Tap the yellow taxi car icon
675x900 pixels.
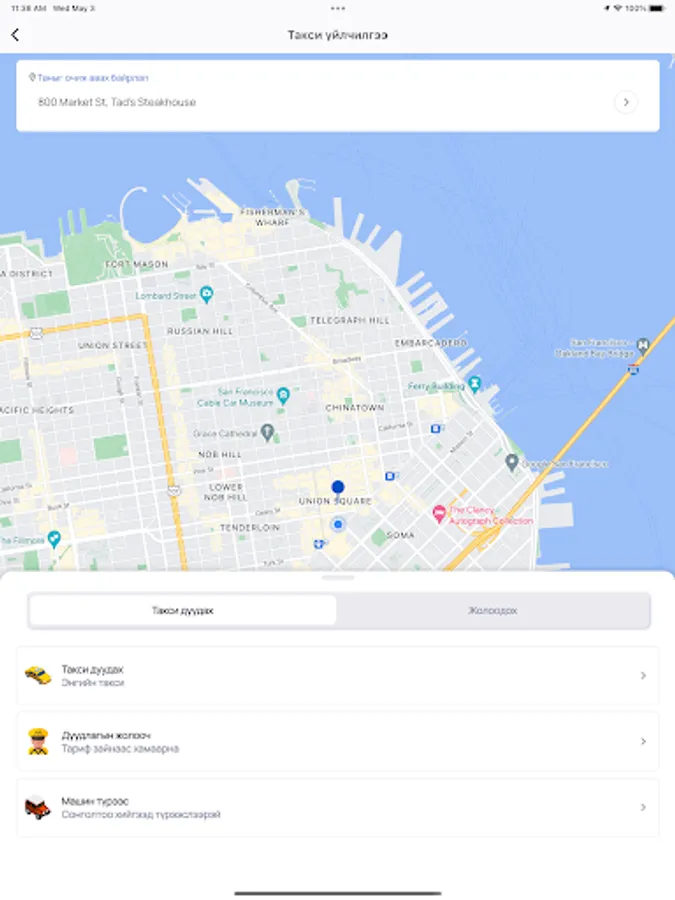point(38,675)
